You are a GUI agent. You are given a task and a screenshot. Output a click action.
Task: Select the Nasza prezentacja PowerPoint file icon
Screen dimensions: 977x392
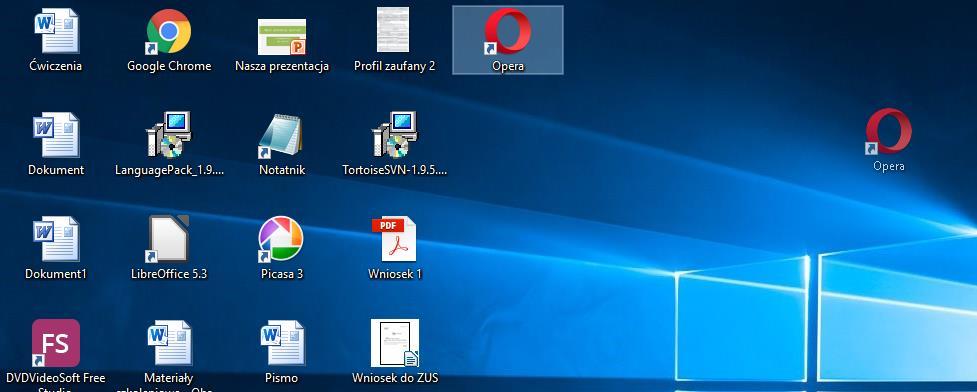click(x=282, y=37)
